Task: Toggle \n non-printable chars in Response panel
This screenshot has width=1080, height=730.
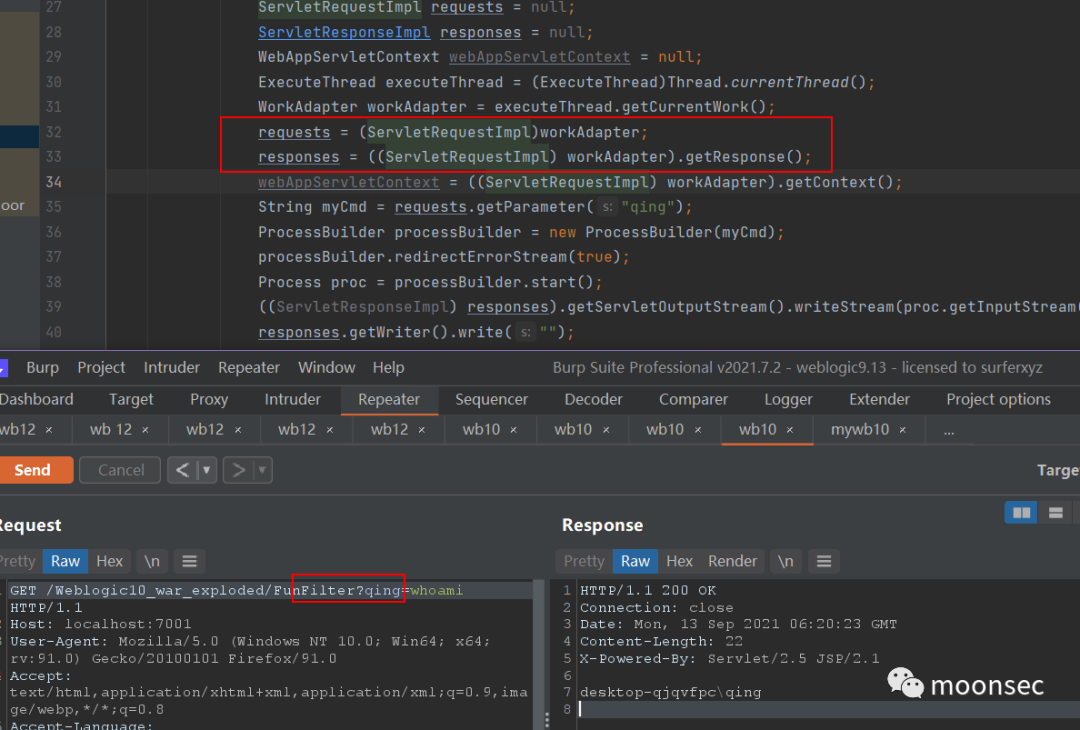Action: pos(786,561)
